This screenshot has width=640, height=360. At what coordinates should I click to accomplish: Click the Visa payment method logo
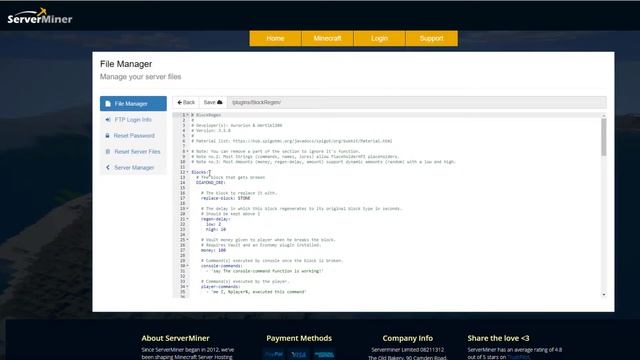(299, 354)
